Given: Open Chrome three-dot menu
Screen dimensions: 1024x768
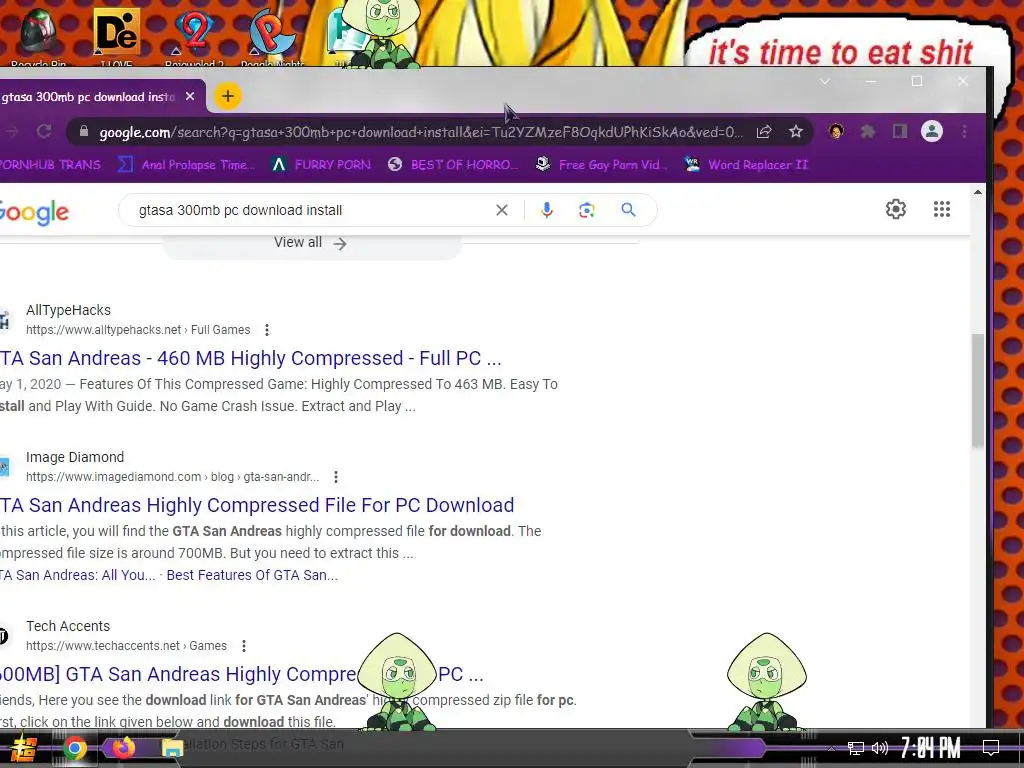Looking at the screenshot, I should click(x=964, y=132).
